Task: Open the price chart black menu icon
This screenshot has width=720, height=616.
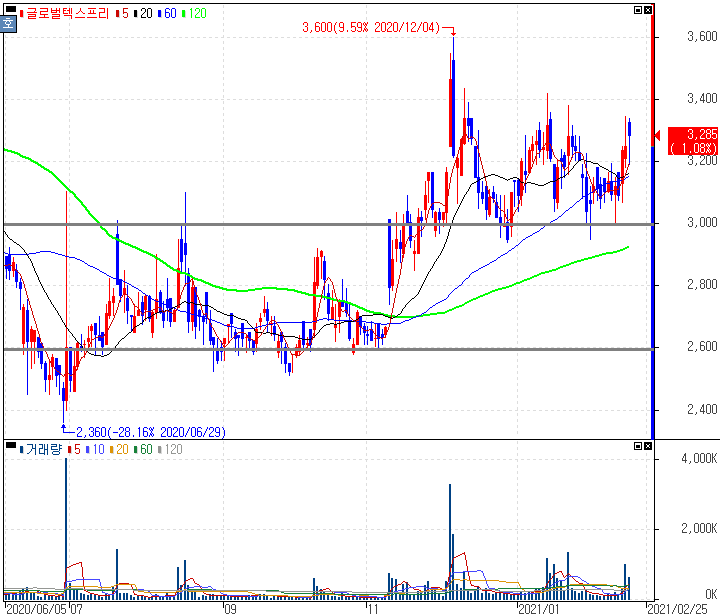Action: [10, 9]
